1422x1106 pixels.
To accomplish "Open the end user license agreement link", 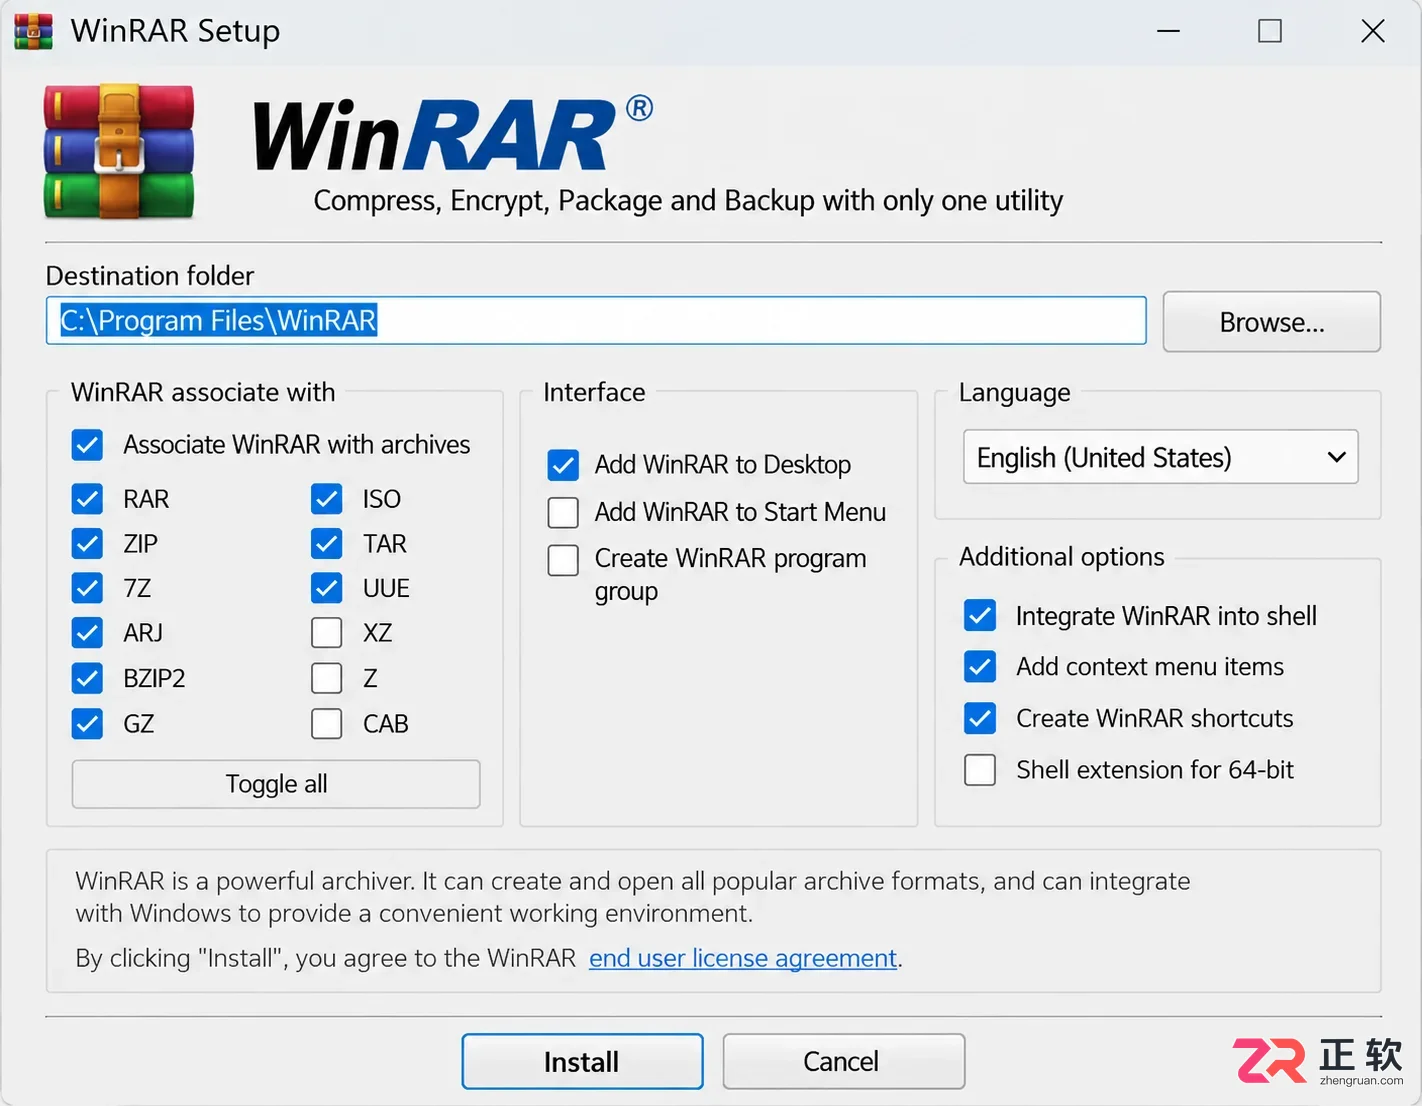I will (743, 958).
